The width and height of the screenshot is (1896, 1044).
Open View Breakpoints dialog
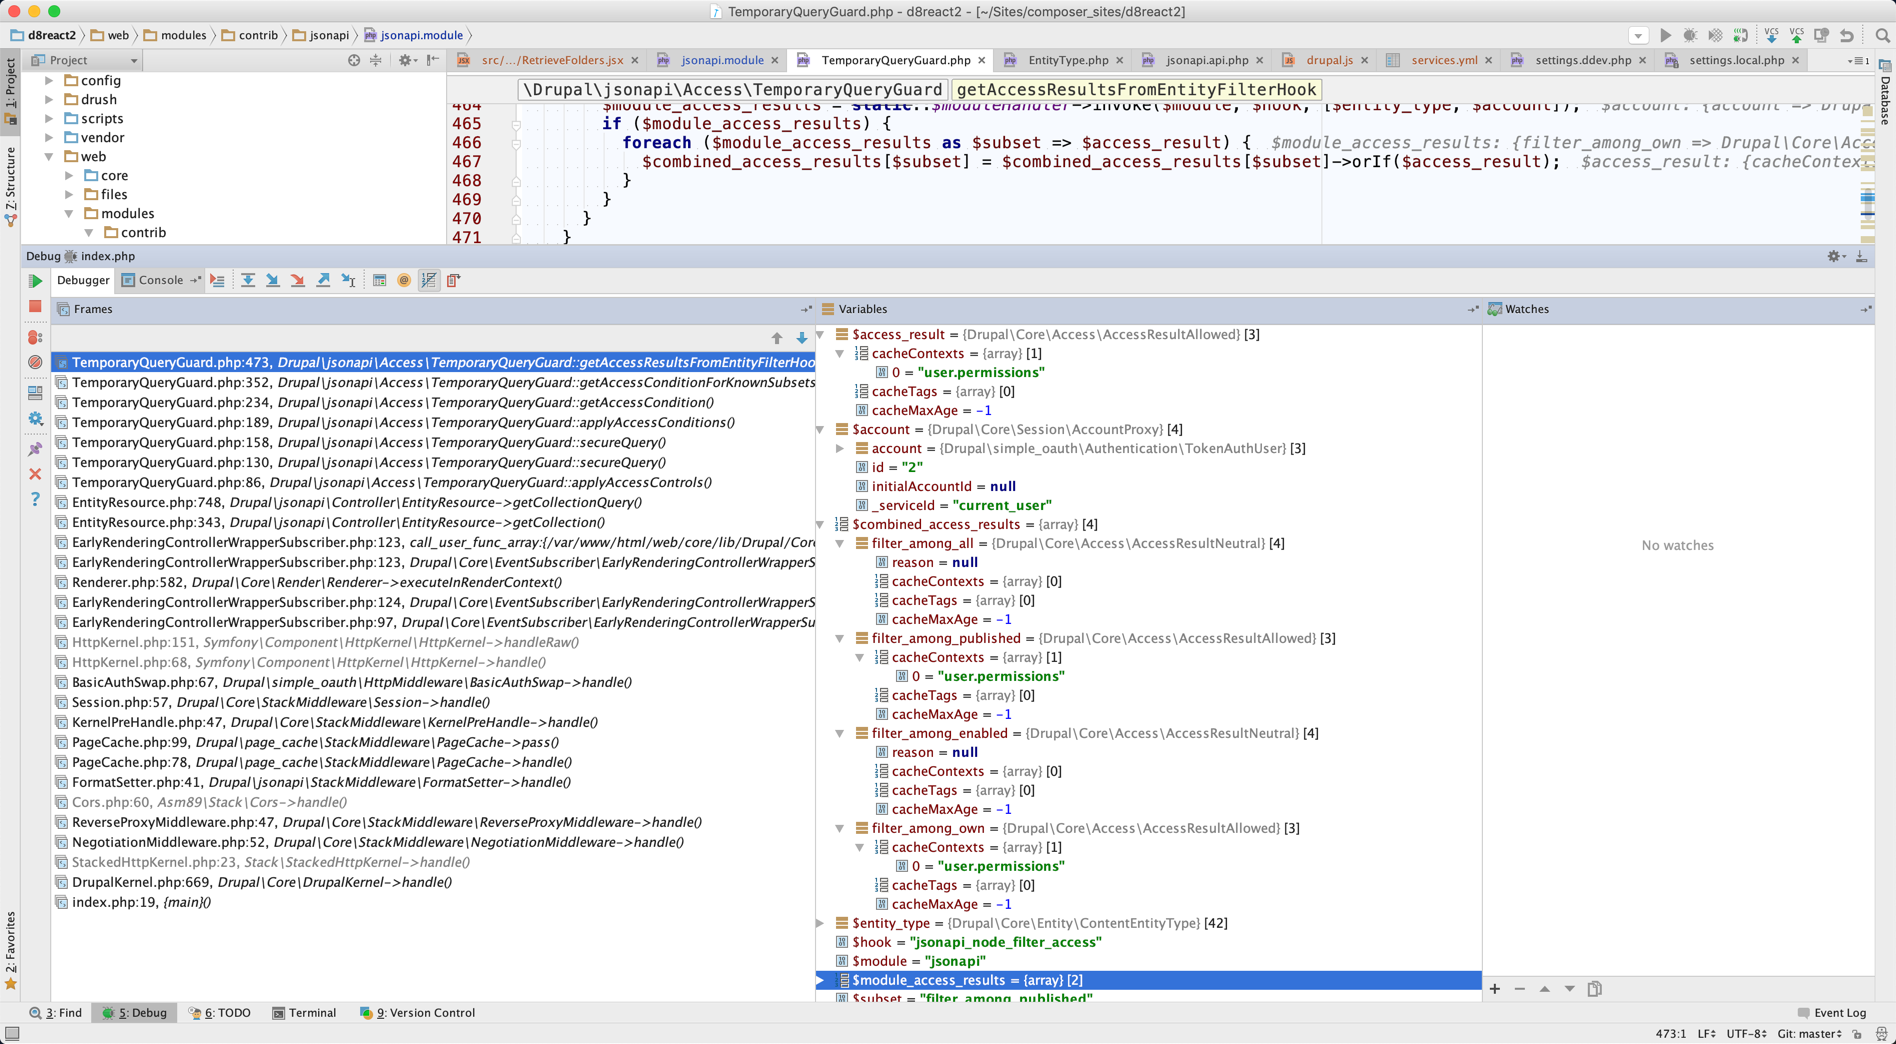(x=36, y=337)
